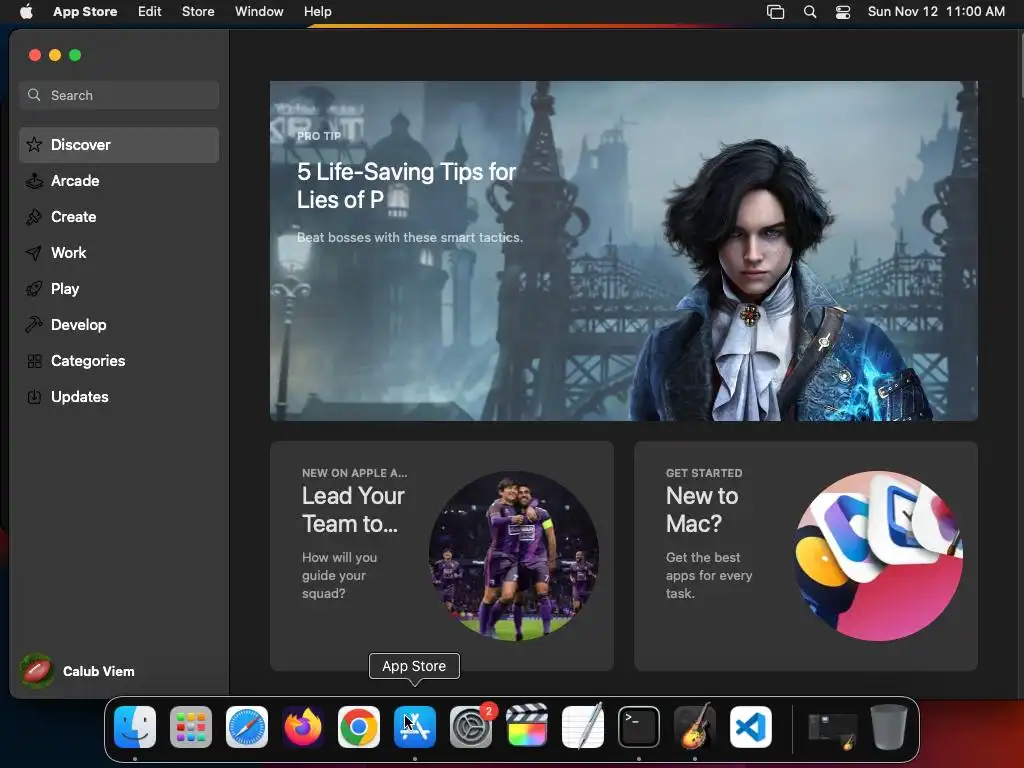Close the App Store window
This screenshot has width=1024, height=768.
tap(35, 56)
